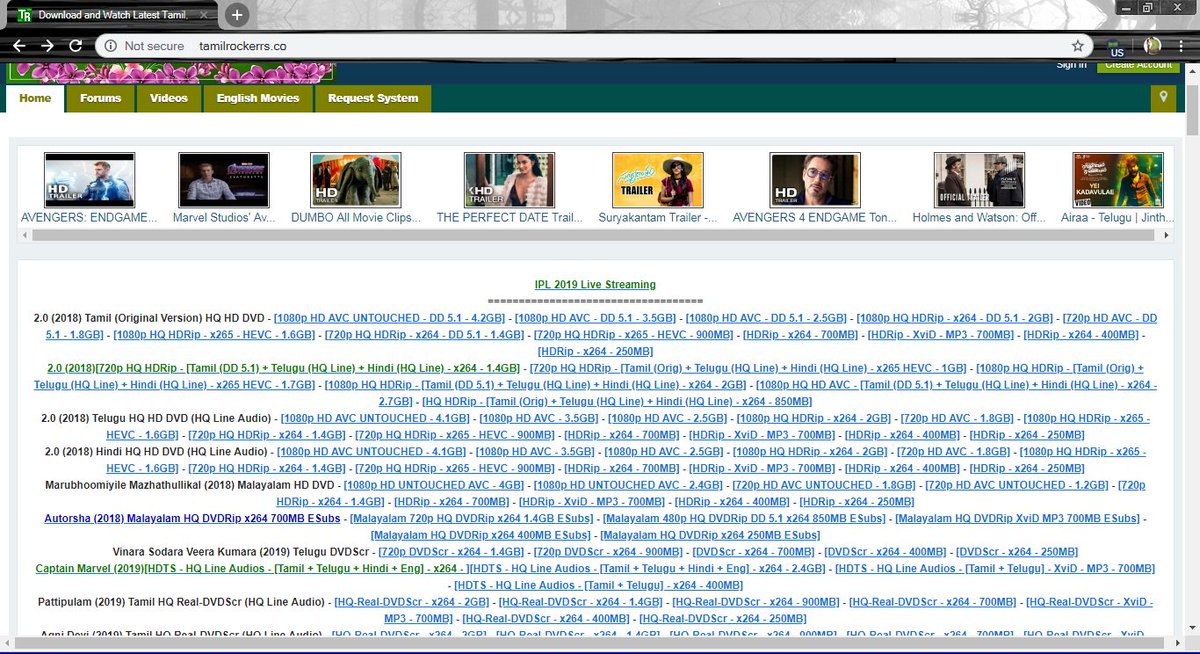The width and height of the screenshot is (1200, 654).
Task: Open Autorsha (2018) Malayalam HQ DVDRip 700MB link
Action: 193,519
